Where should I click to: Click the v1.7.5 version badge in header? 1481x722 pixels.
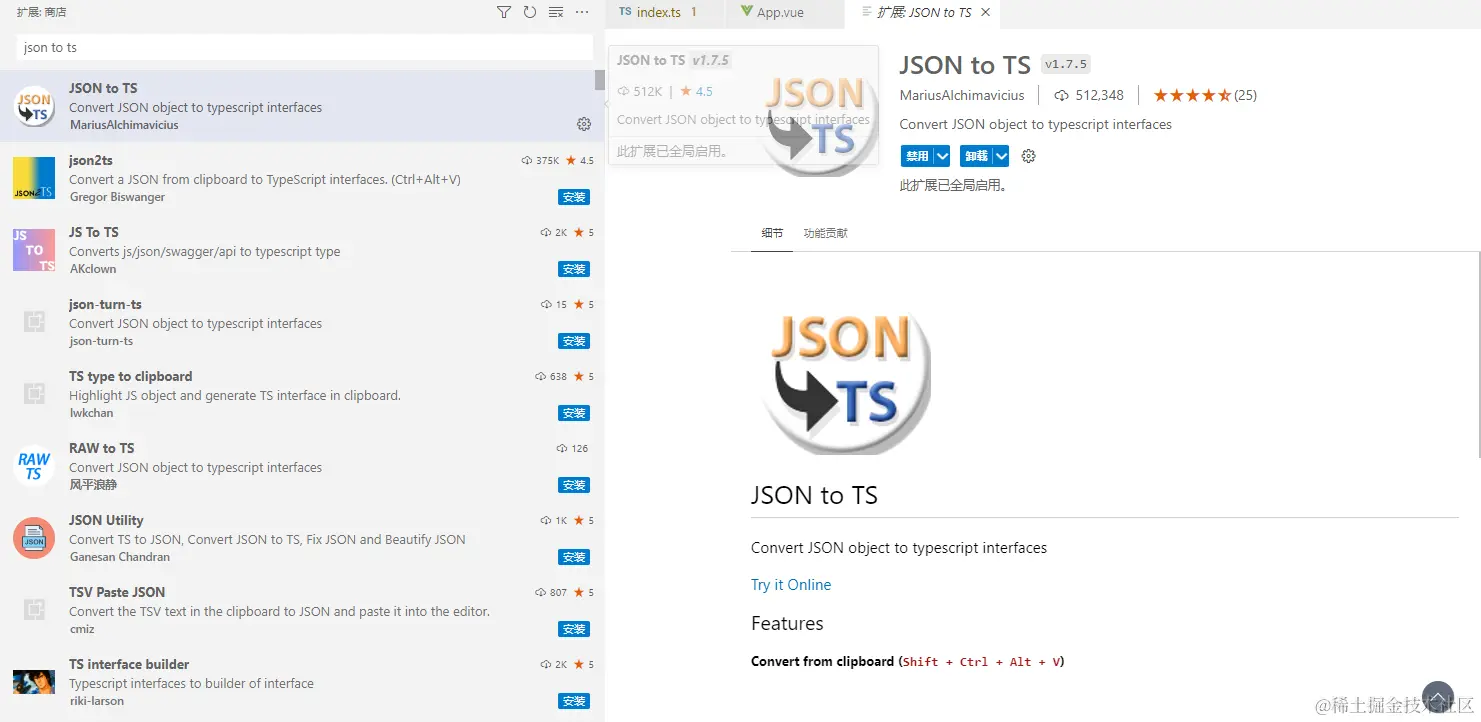[x=1065, y=64]
